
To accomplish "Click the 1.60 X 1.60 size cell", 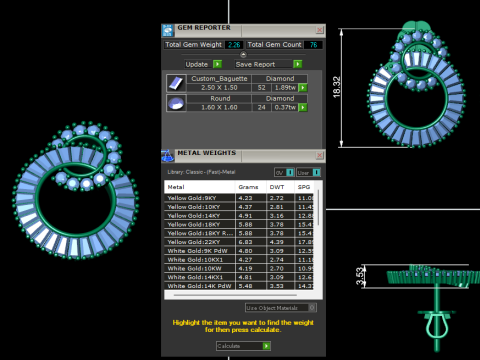I will (219, 107).
